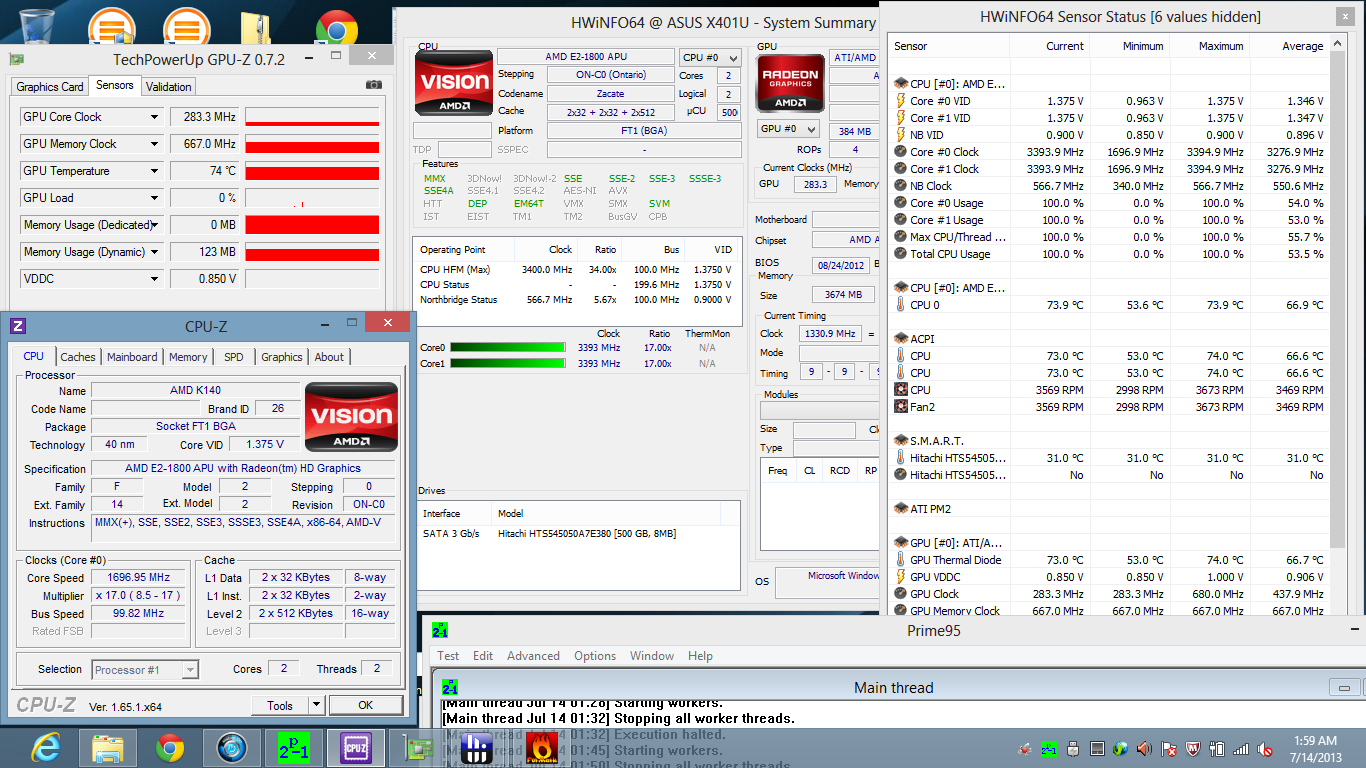Screen dimensions: 1366x768
Task: Click the Fan2 sensor row fan icon
Action: 900,407
